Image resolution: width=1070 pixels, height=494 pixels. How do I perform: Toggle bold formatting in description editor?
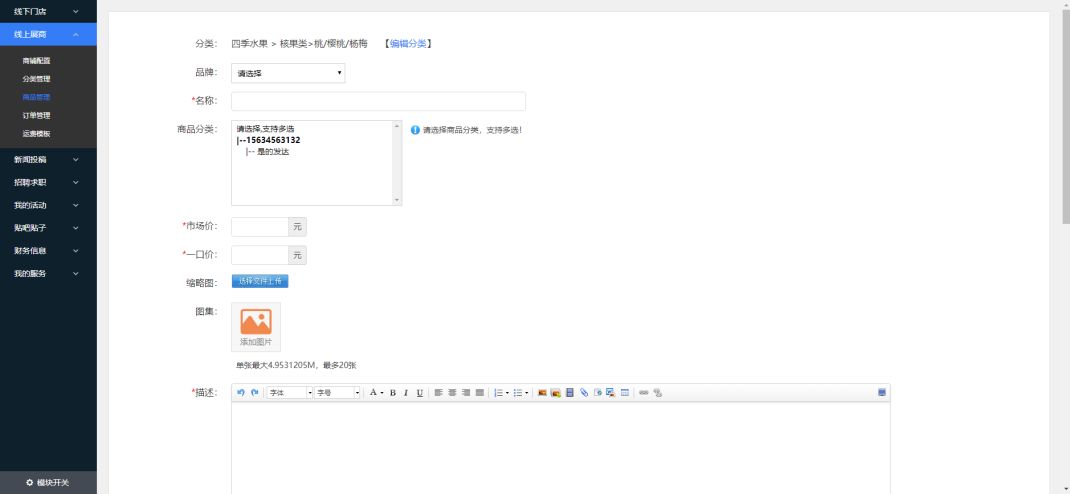pos(393,393)
